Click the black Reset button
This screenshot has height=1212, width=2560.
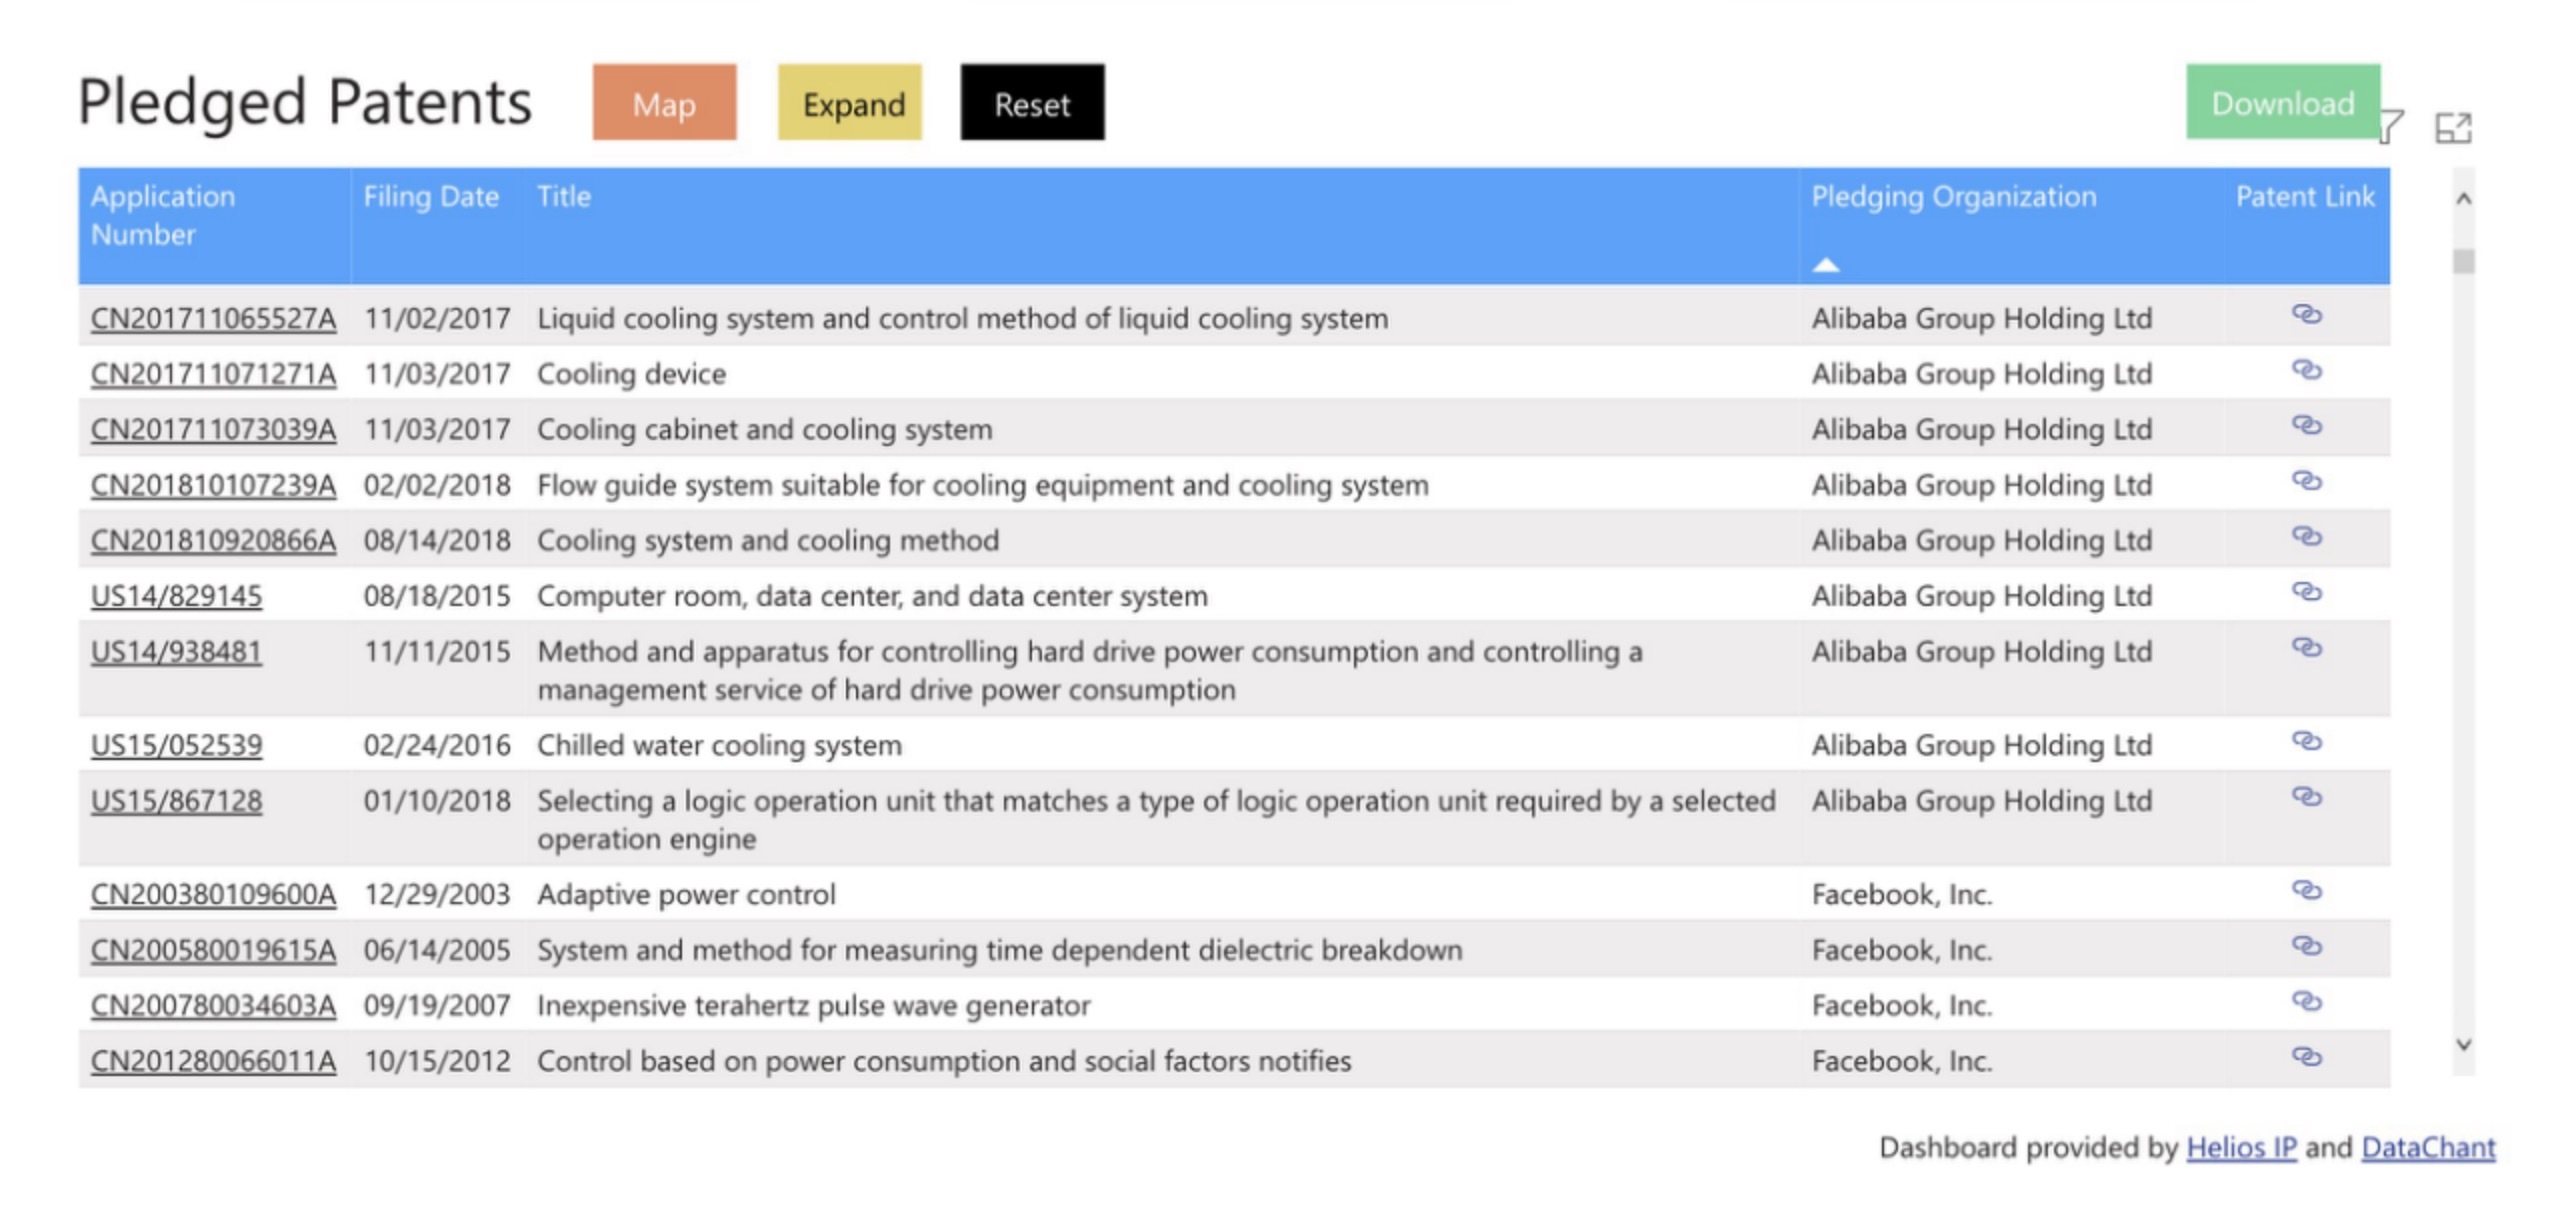tap(1032, 103)
